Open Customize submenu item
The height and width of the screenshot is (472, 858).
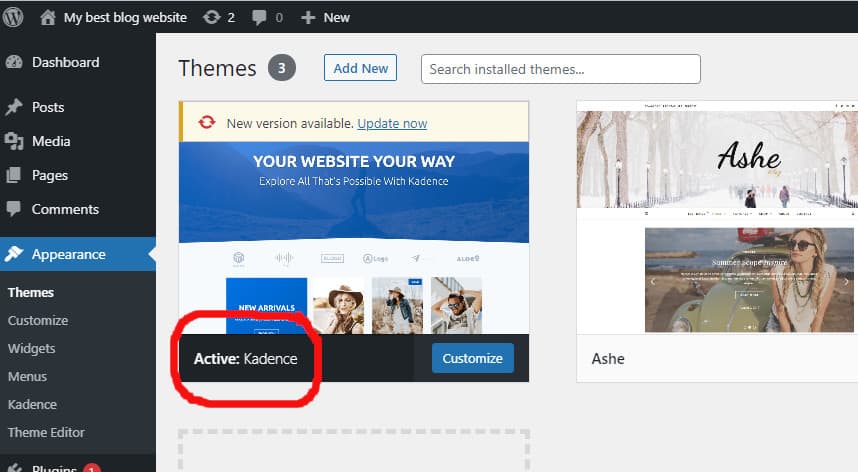(x=38, y=321)
